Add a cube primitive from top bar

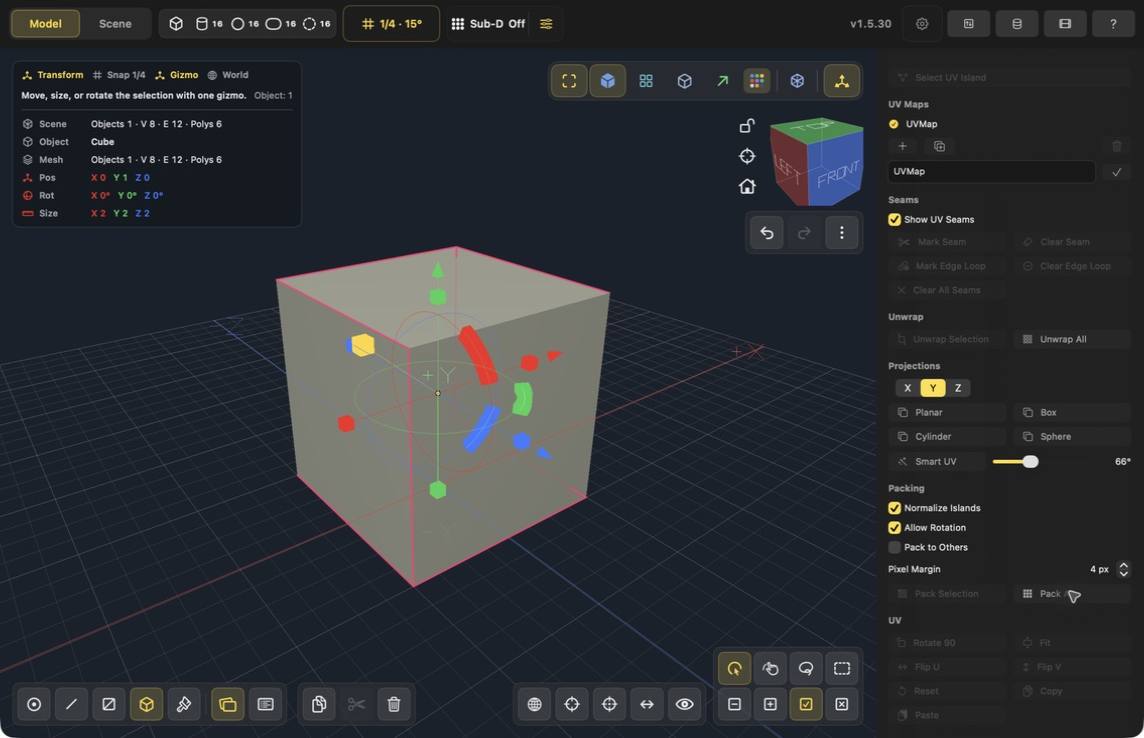[176, 23]
